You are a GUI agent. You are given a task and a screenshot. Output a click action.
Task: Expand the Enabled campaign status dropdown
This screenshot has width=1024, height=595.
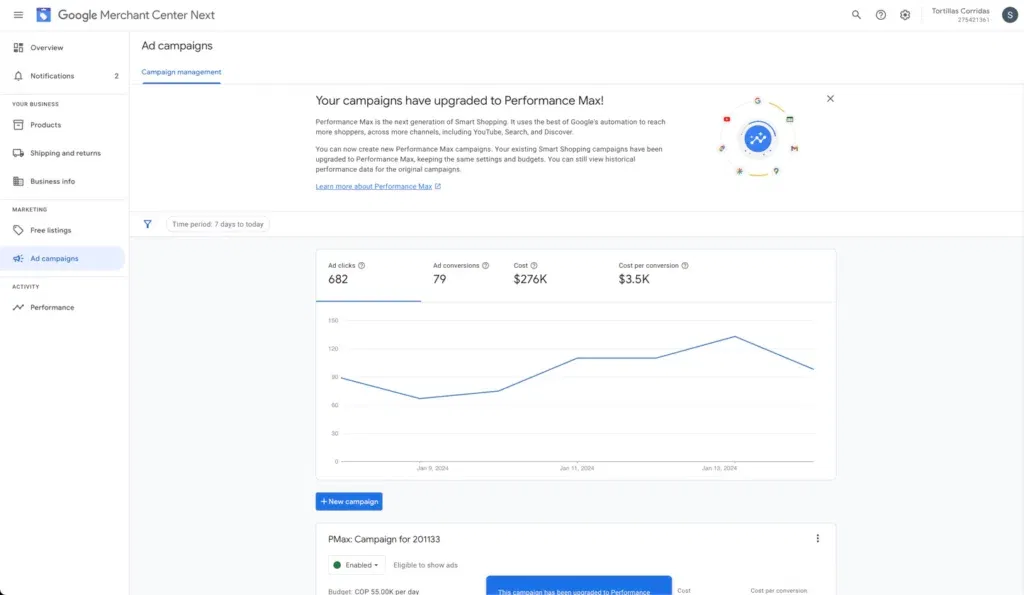[378, 564]
